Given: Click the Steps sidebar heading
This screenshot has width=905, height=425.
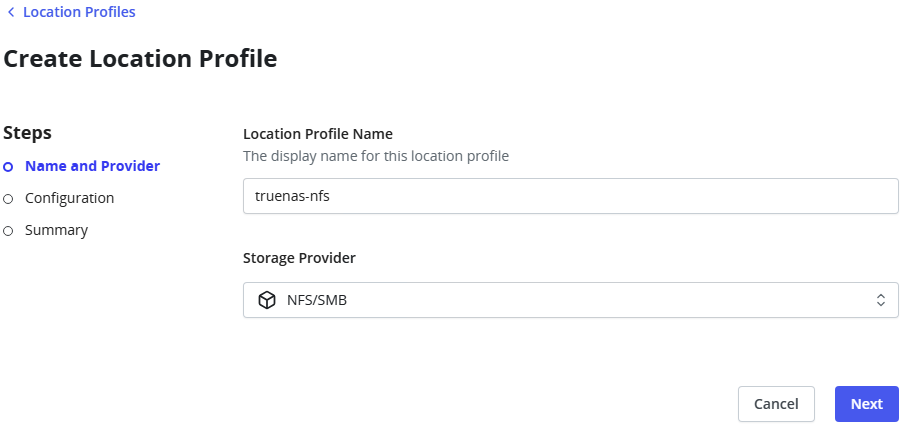Looking at the screenshot, I should 28,133.
